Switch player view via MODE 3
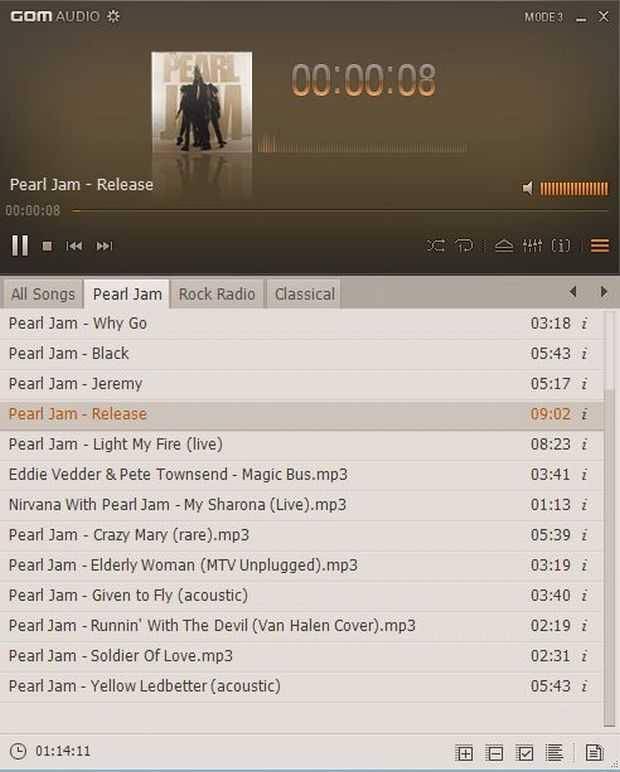 click(x=544, y=17)
